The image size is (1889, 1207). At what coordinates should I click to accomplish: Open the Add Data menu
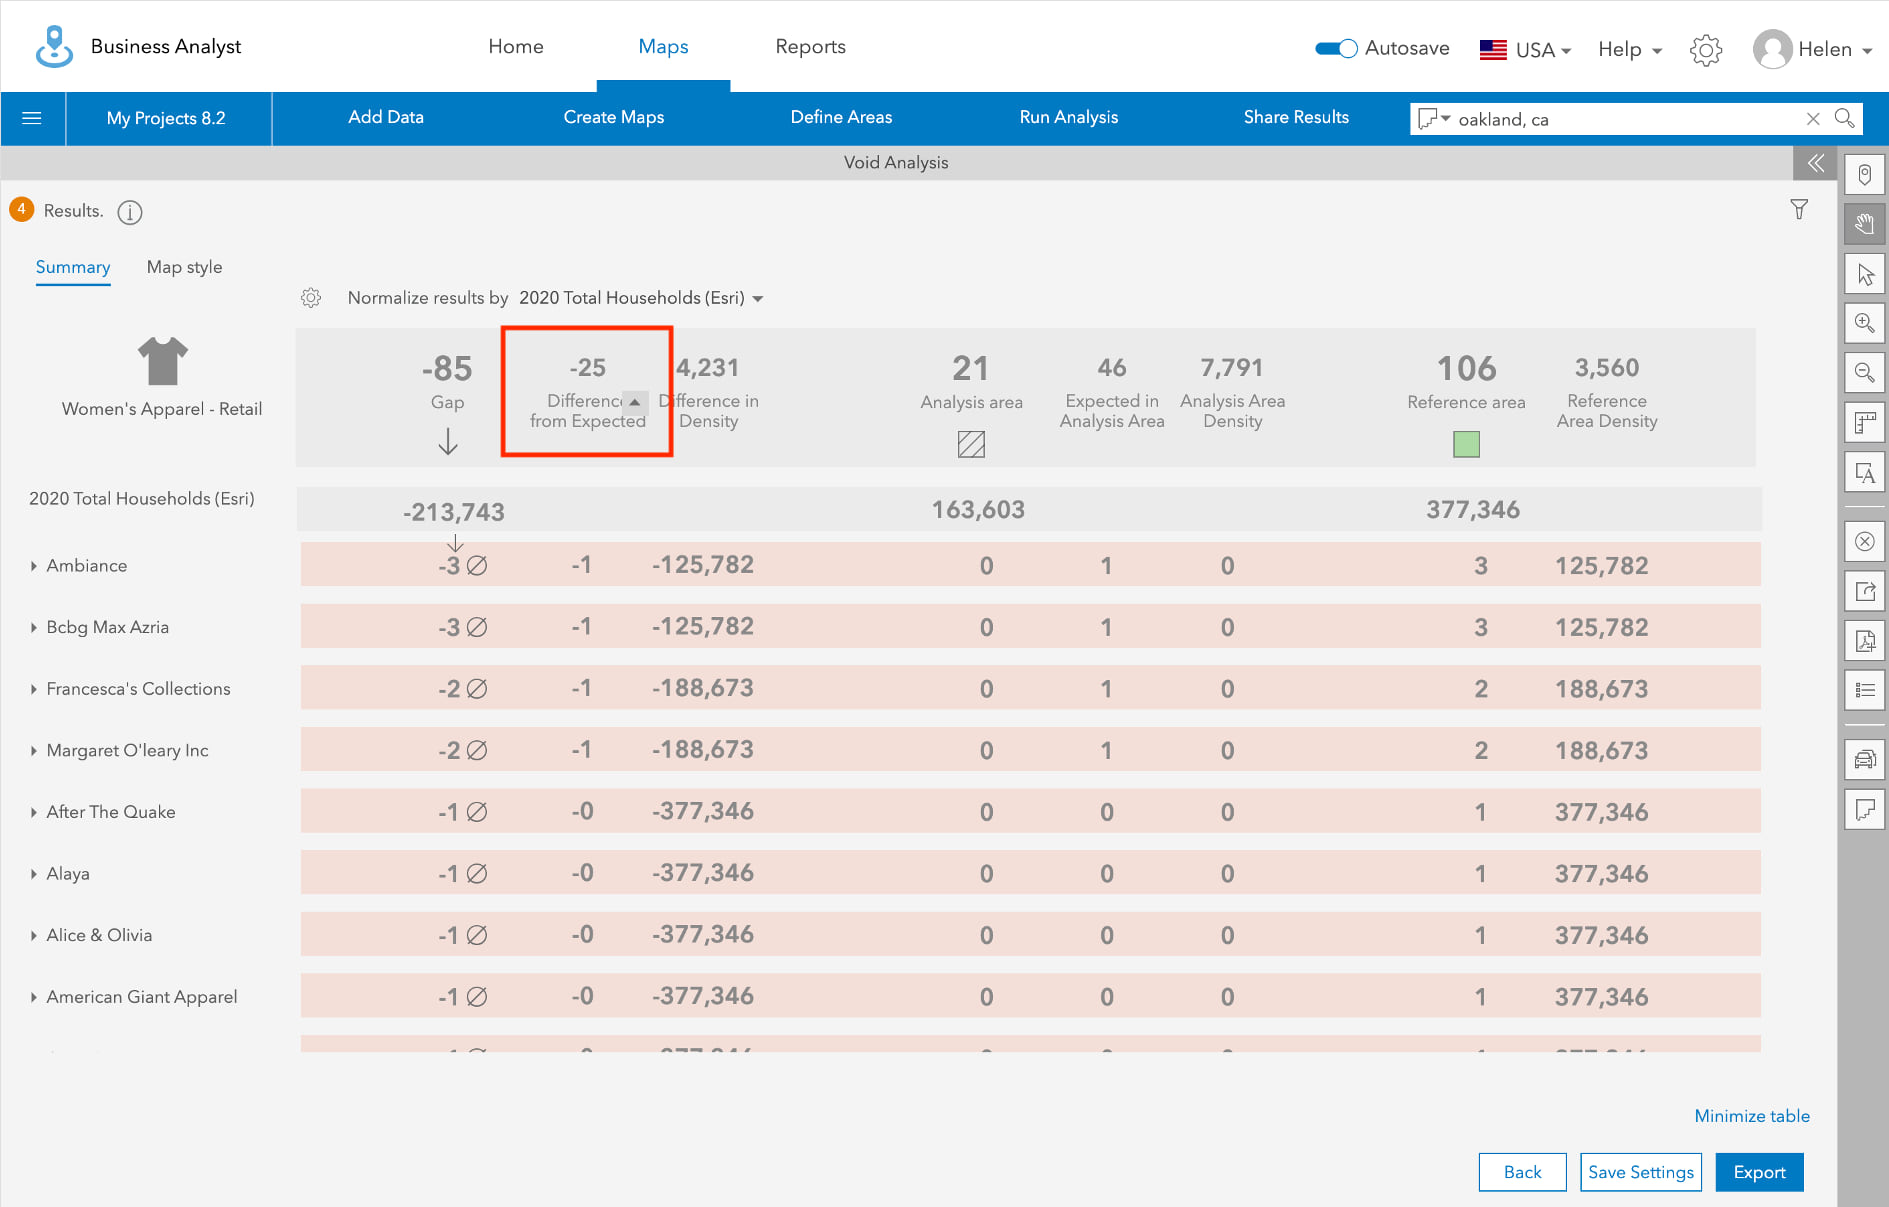(386, 118)
